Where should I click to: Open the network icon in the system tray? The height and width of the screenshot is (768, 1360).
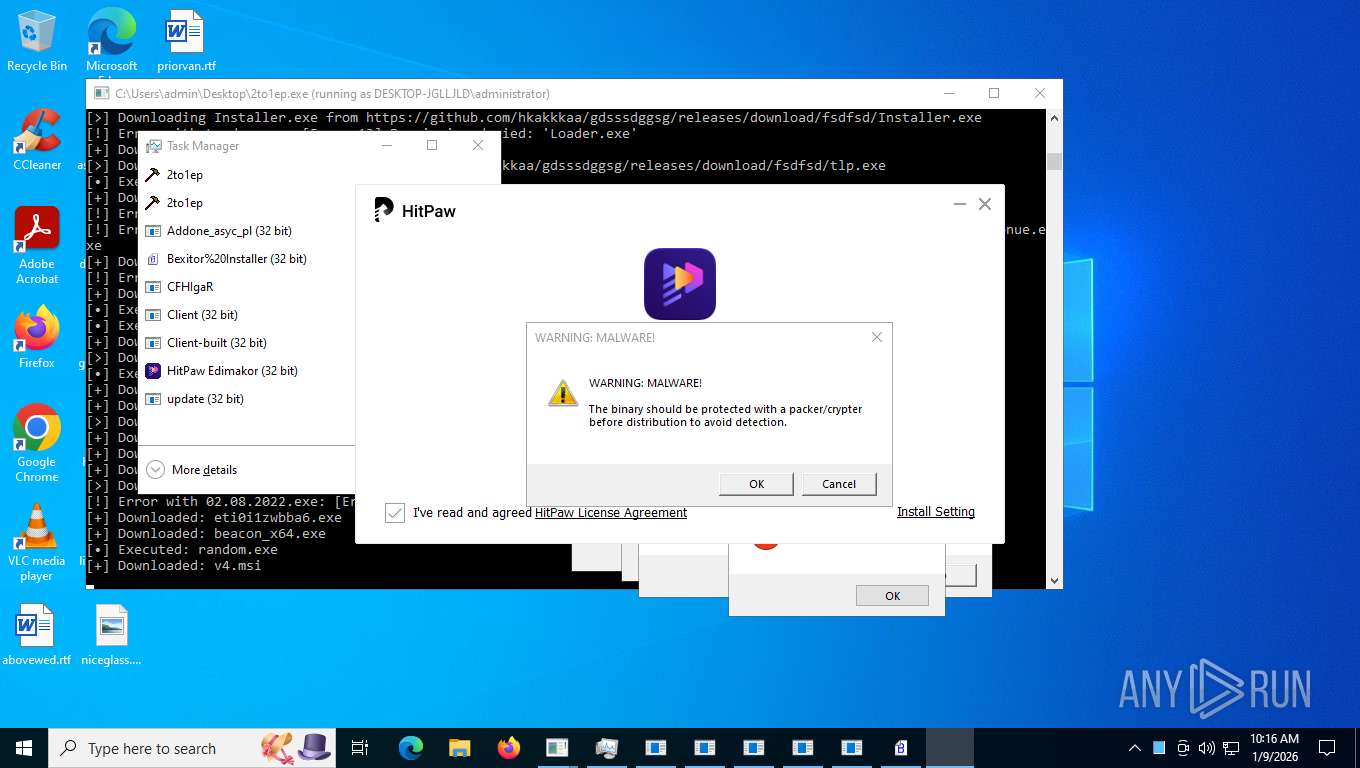(x=1230, y=748)
